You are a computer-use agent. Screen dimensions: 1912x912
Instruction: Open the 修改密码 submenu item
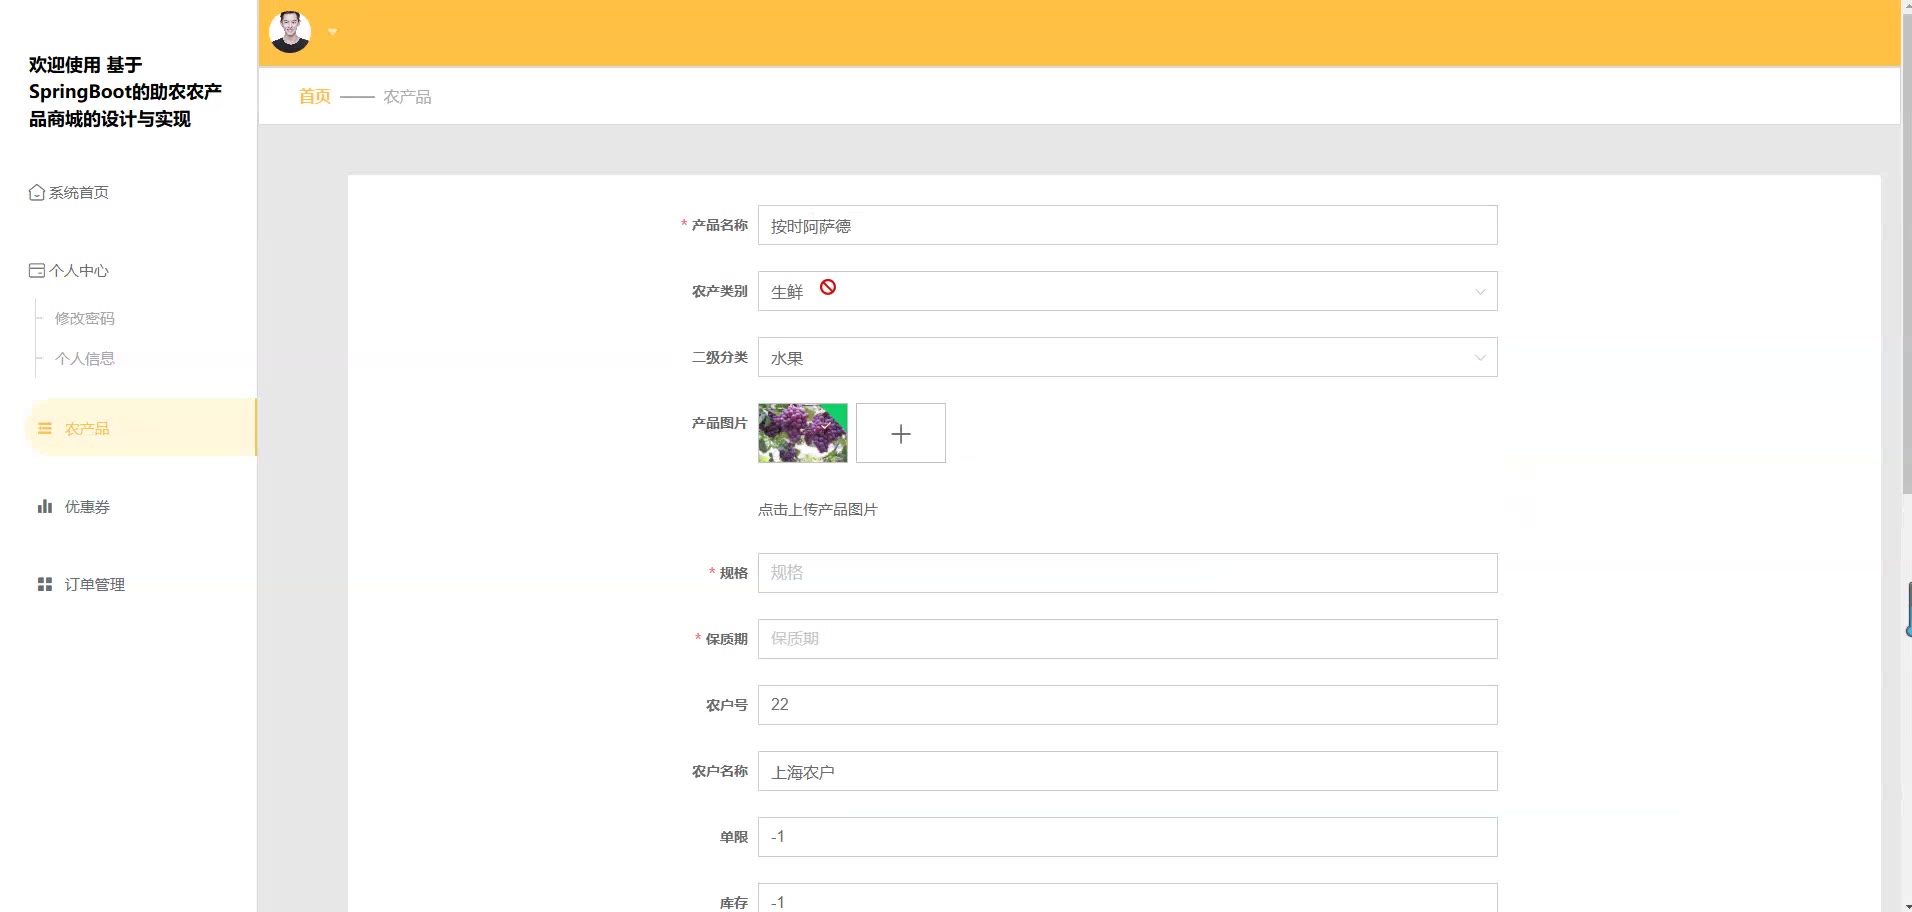[x=85, y=318]
